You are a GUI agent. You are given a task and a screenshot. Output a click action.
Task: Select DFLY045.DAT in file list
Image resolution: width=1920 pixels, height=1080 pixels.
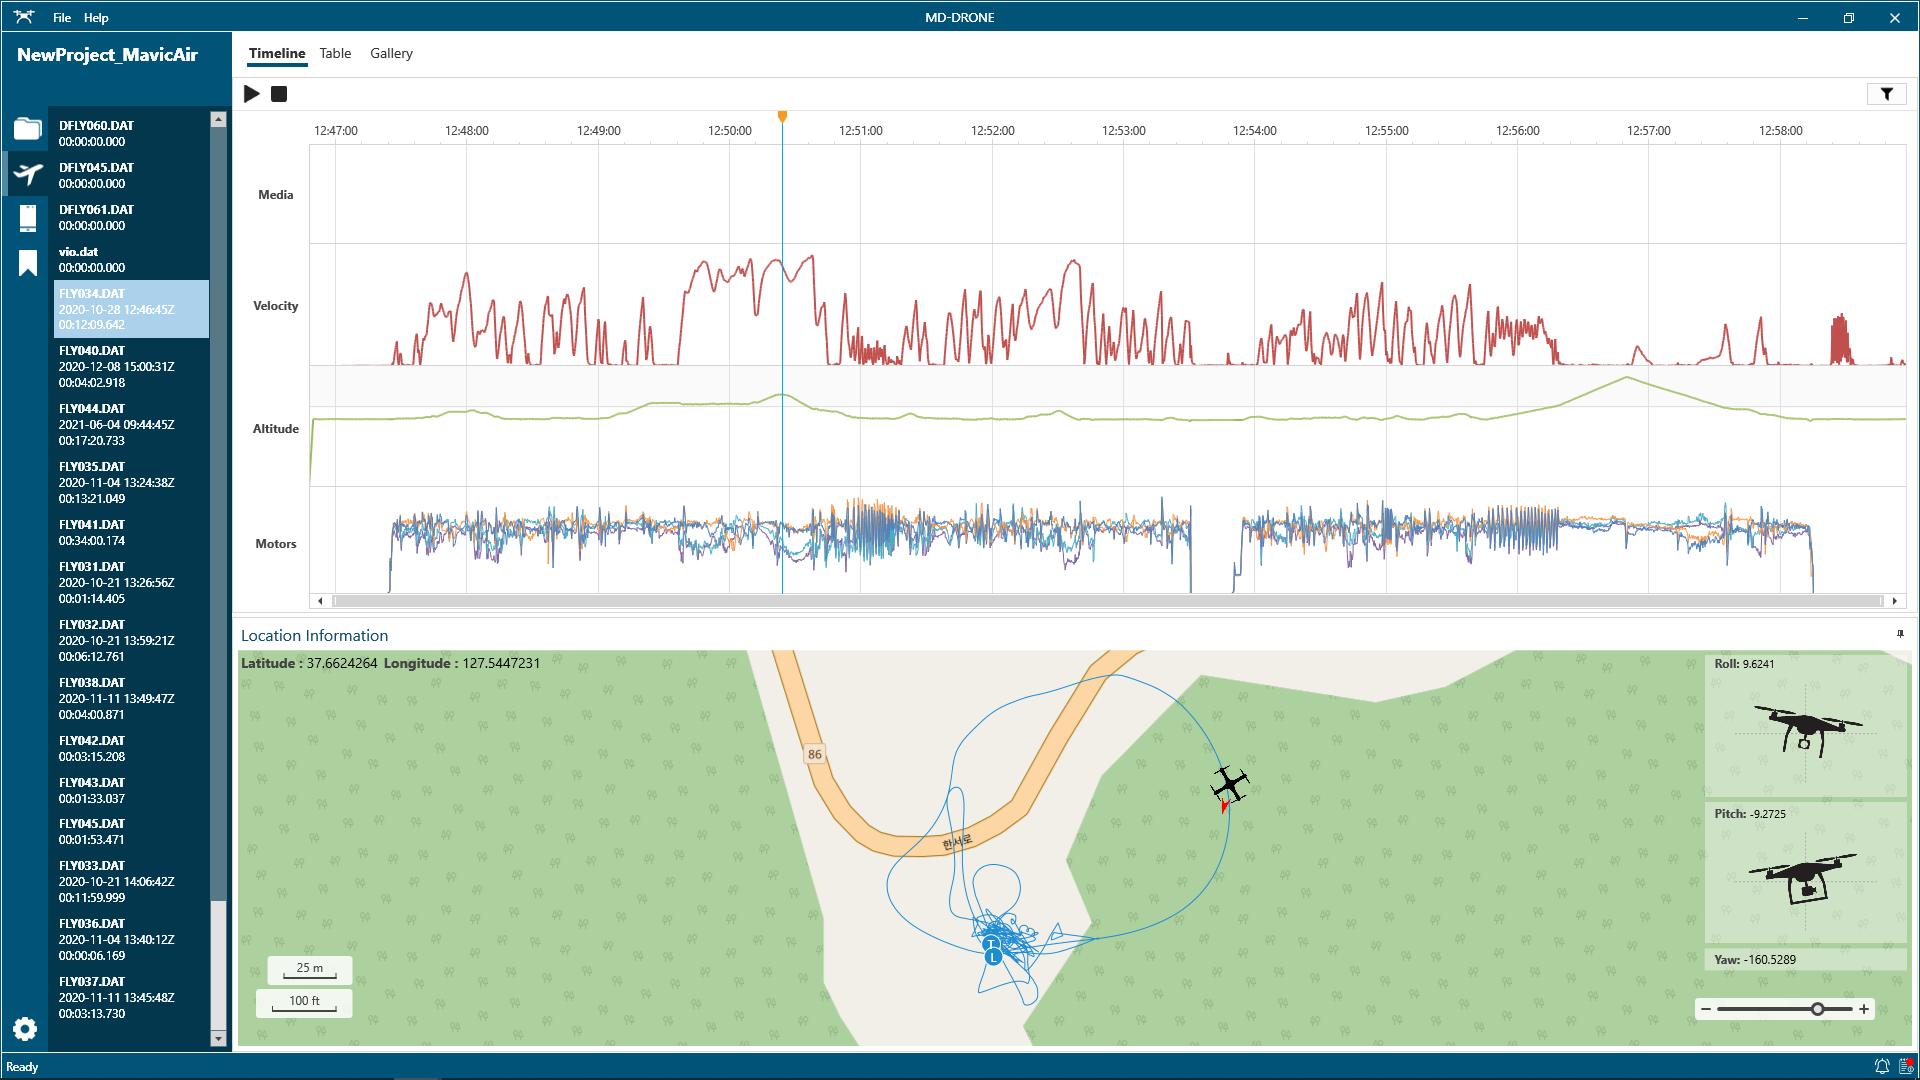click(x=131, y=175)
